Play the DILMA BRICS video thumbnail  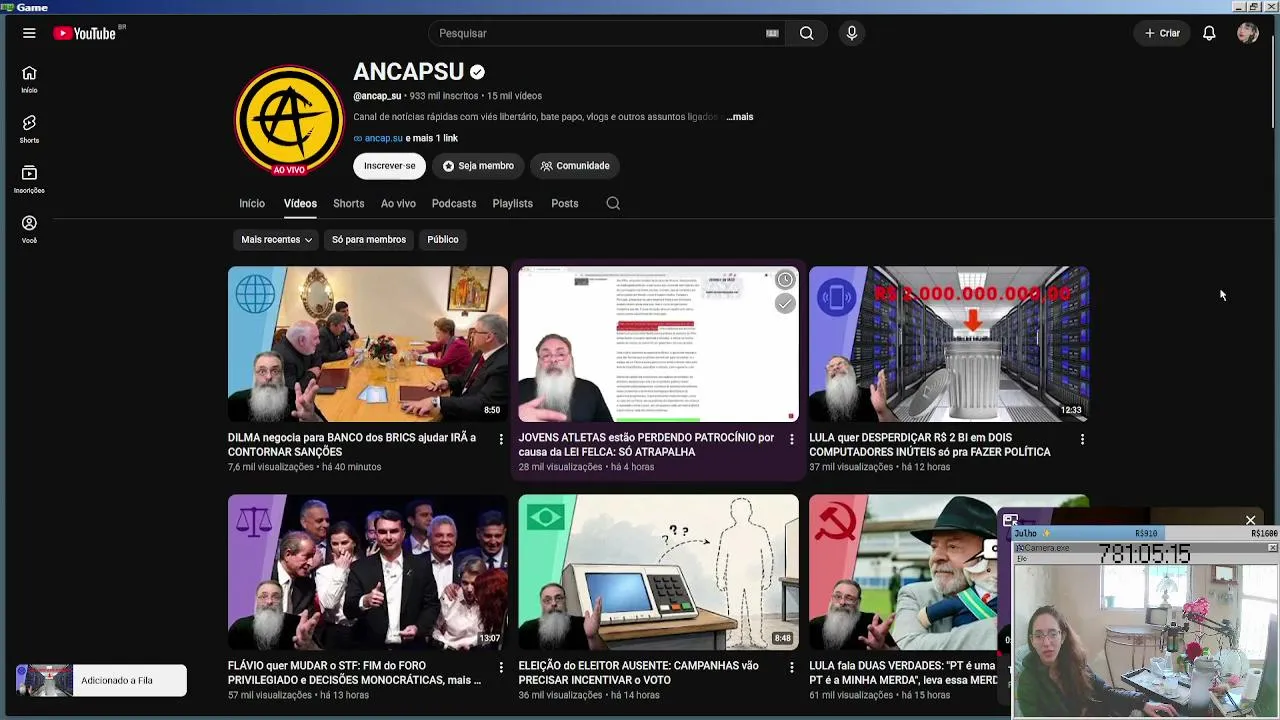368,344
